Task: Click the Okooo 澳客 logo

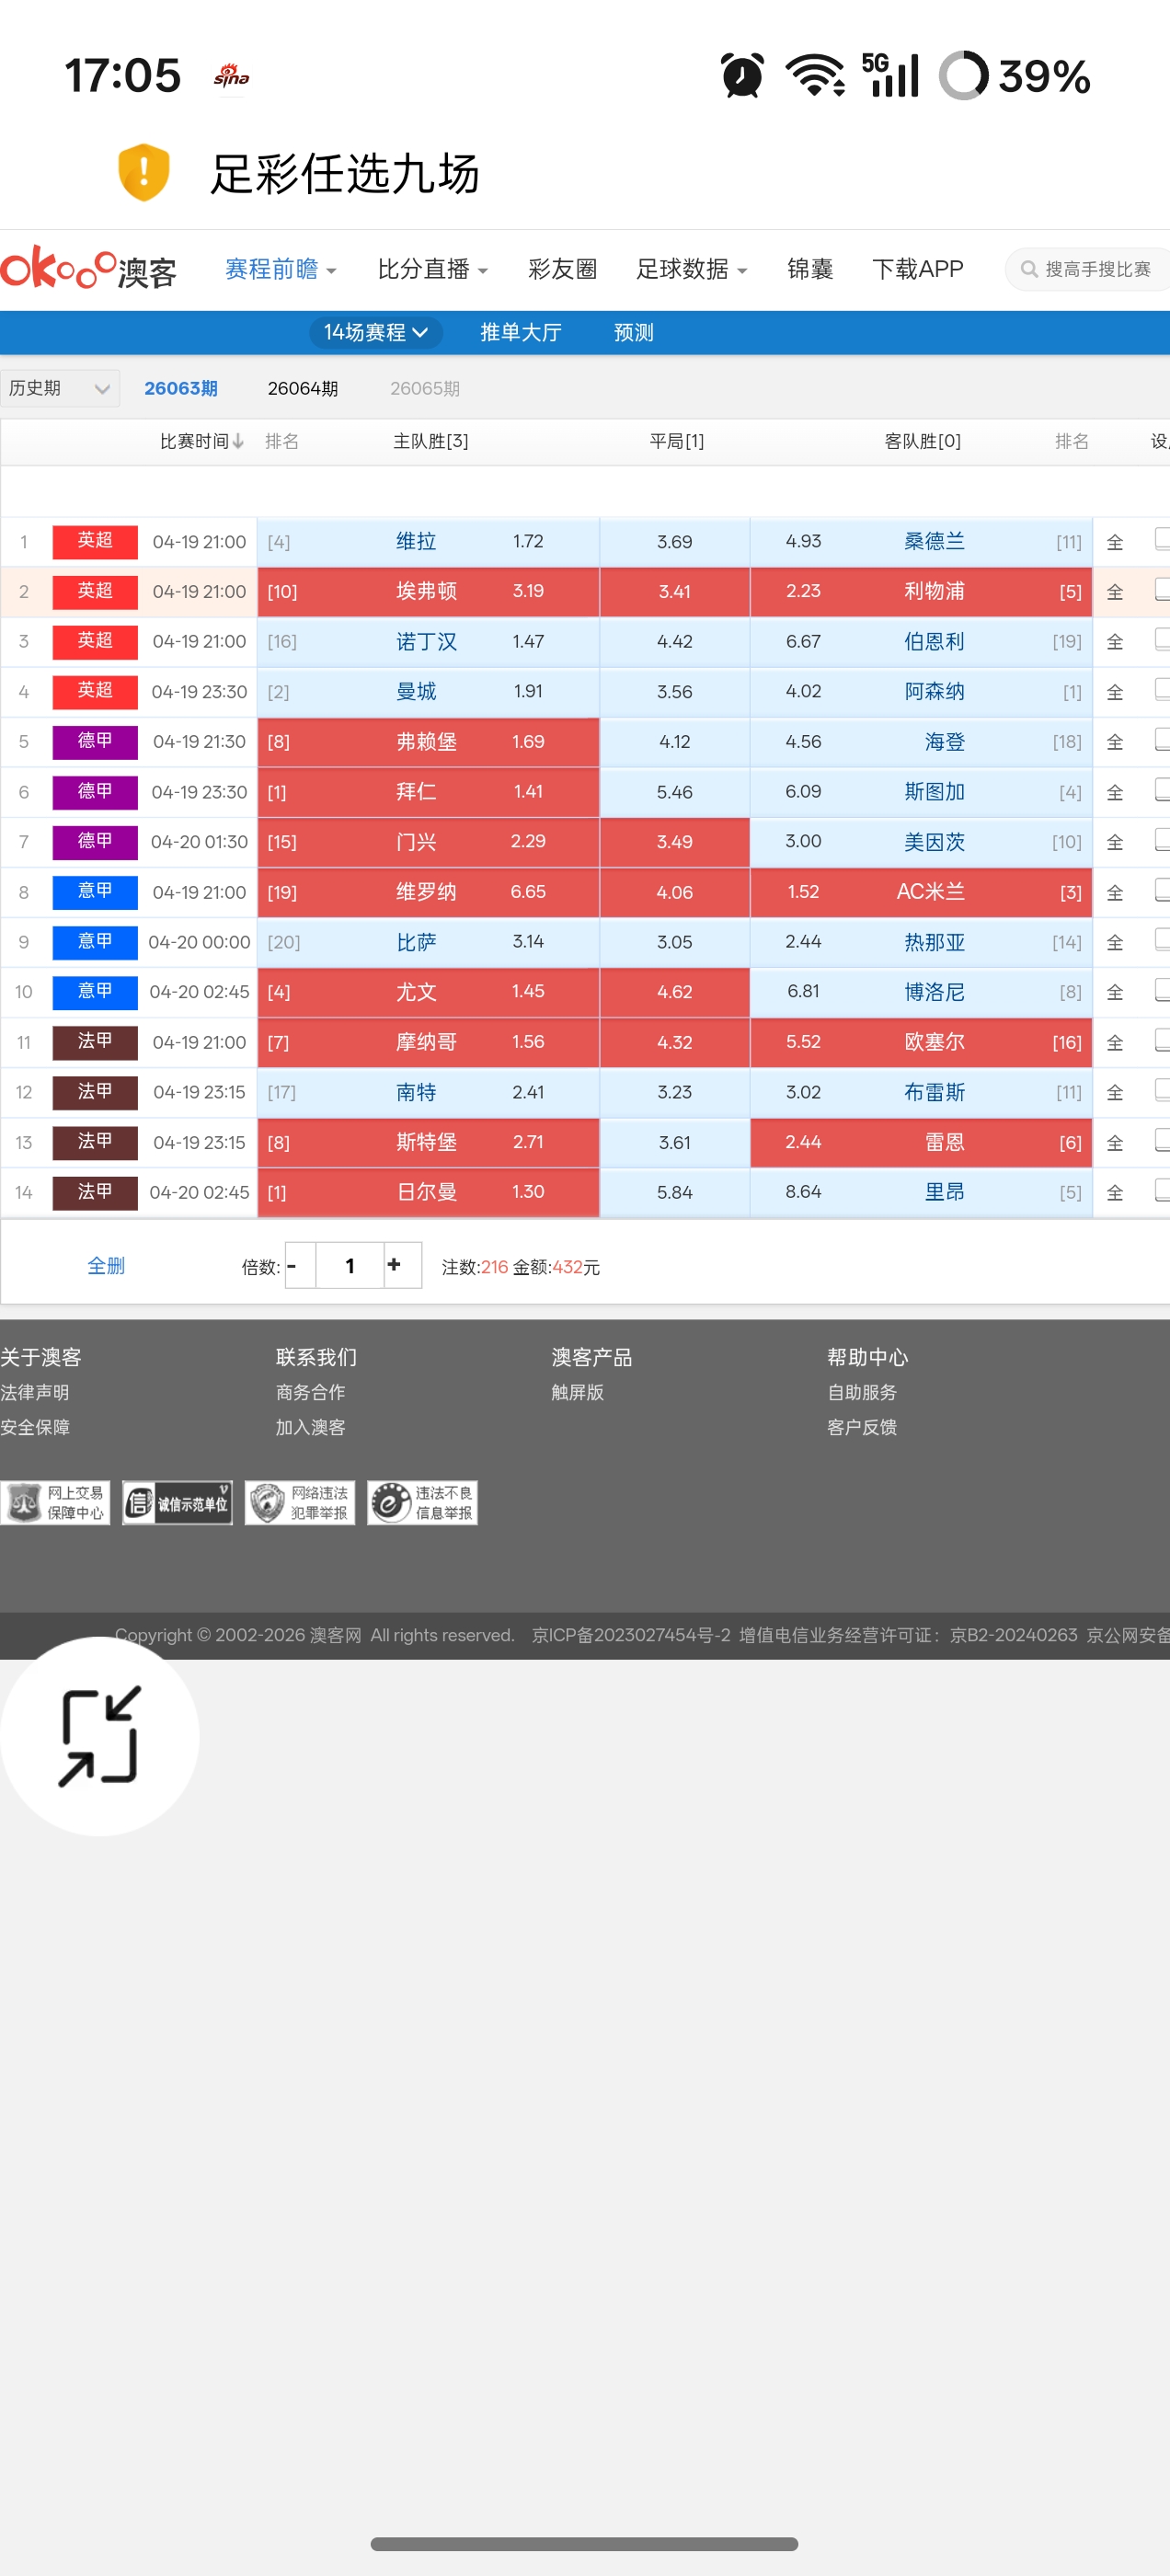Action: pos(89,269)
